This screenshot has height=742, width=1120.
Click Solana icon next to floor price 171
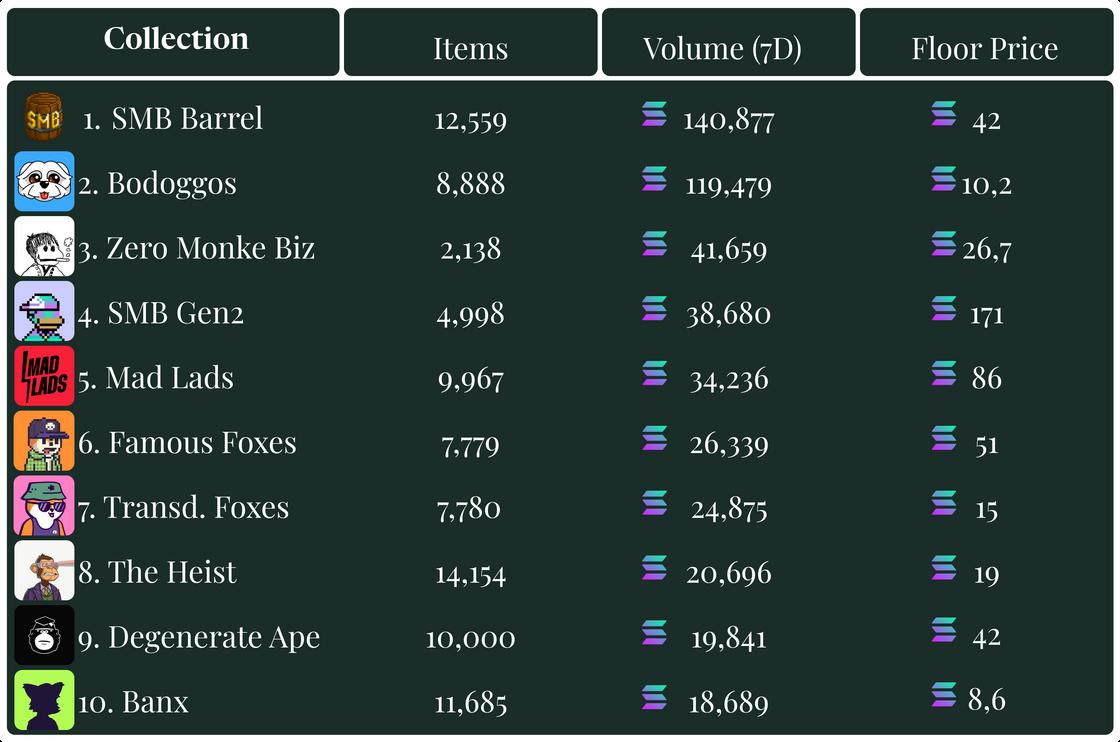click(x=943, y=309)
